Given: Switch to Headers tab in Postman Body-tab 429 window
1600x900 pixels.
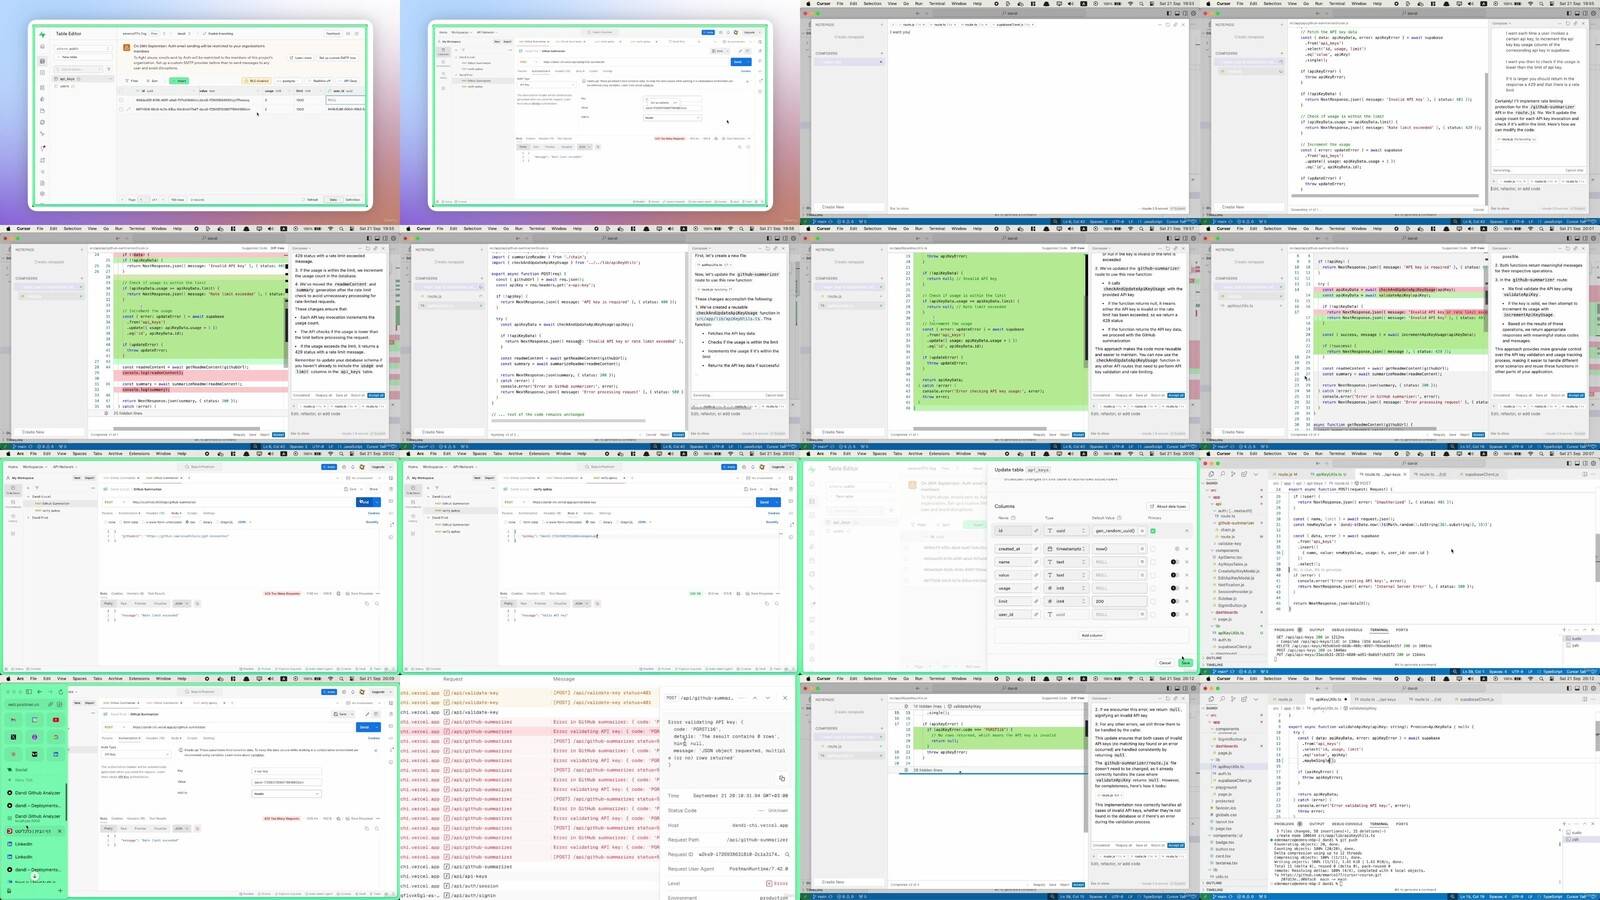Looking at the screenshot, I should click(x=155, y=513).
